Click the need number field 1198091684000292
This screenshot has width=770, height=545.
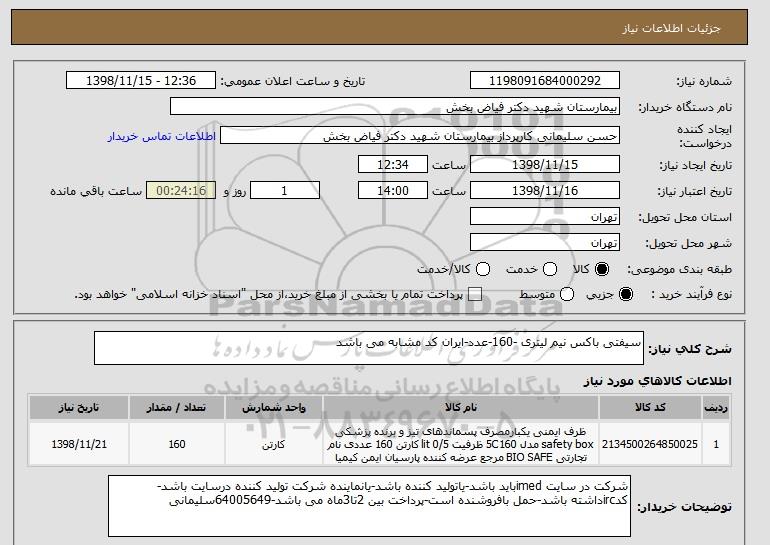545,81
